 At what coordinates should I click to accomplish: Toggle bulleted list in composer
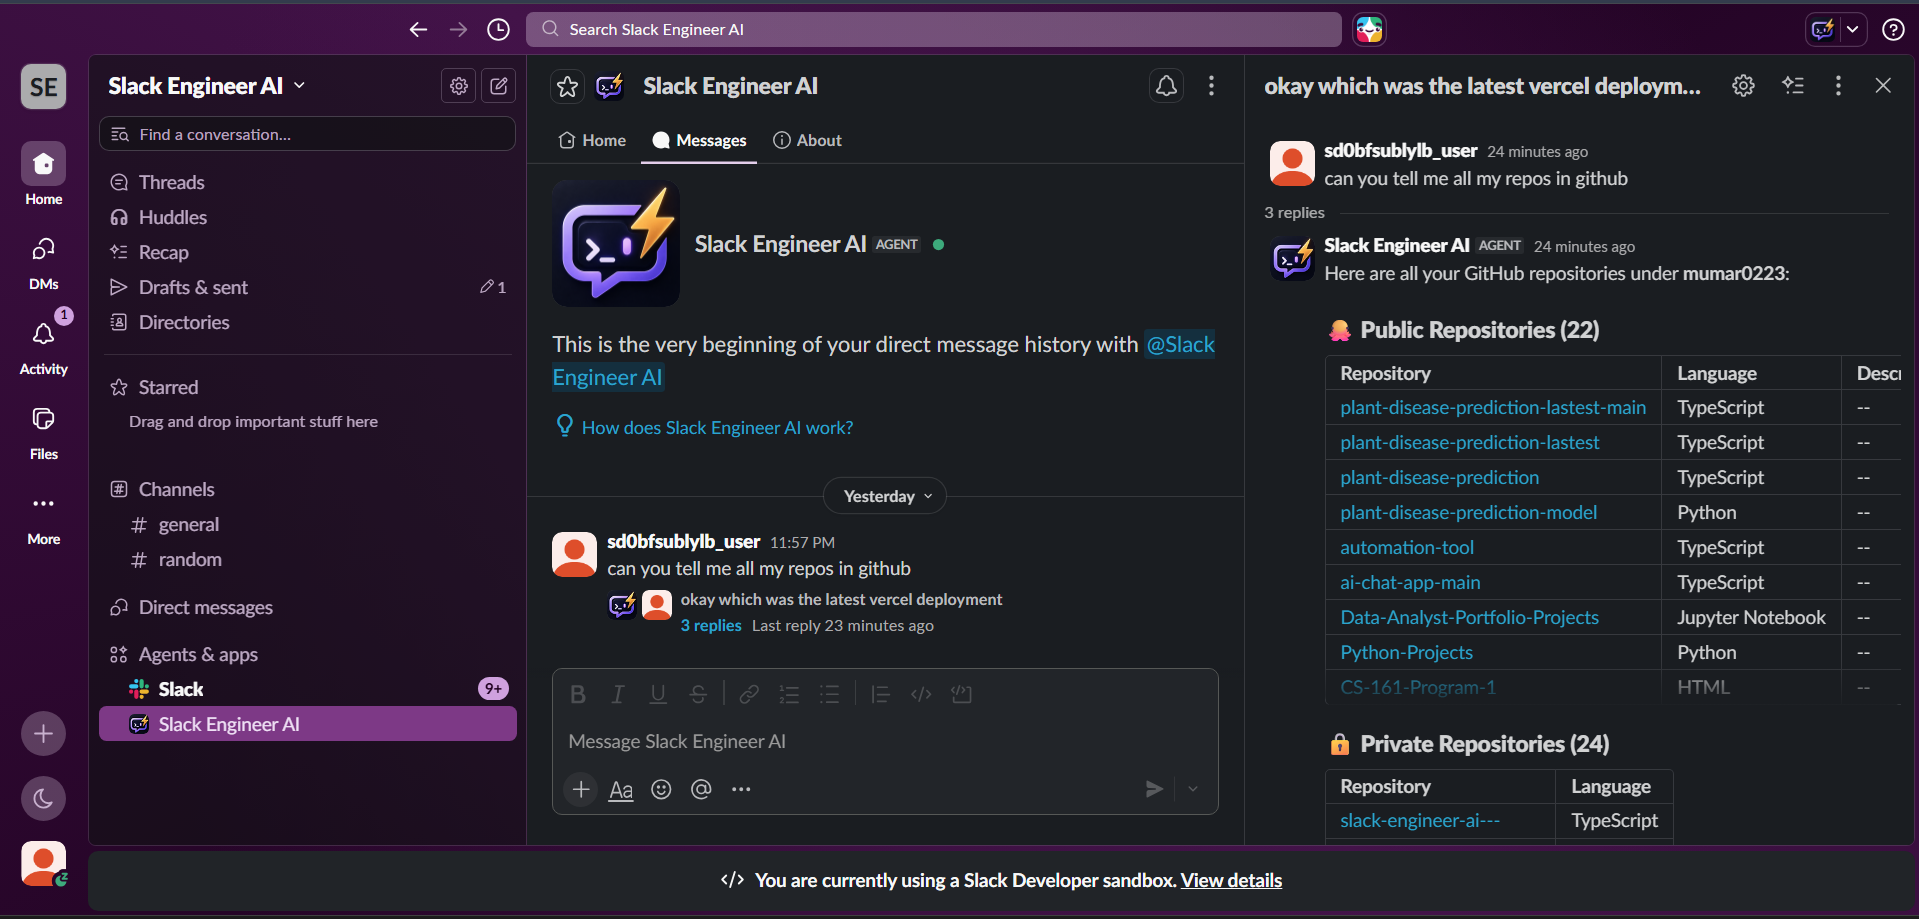point(829,695)
